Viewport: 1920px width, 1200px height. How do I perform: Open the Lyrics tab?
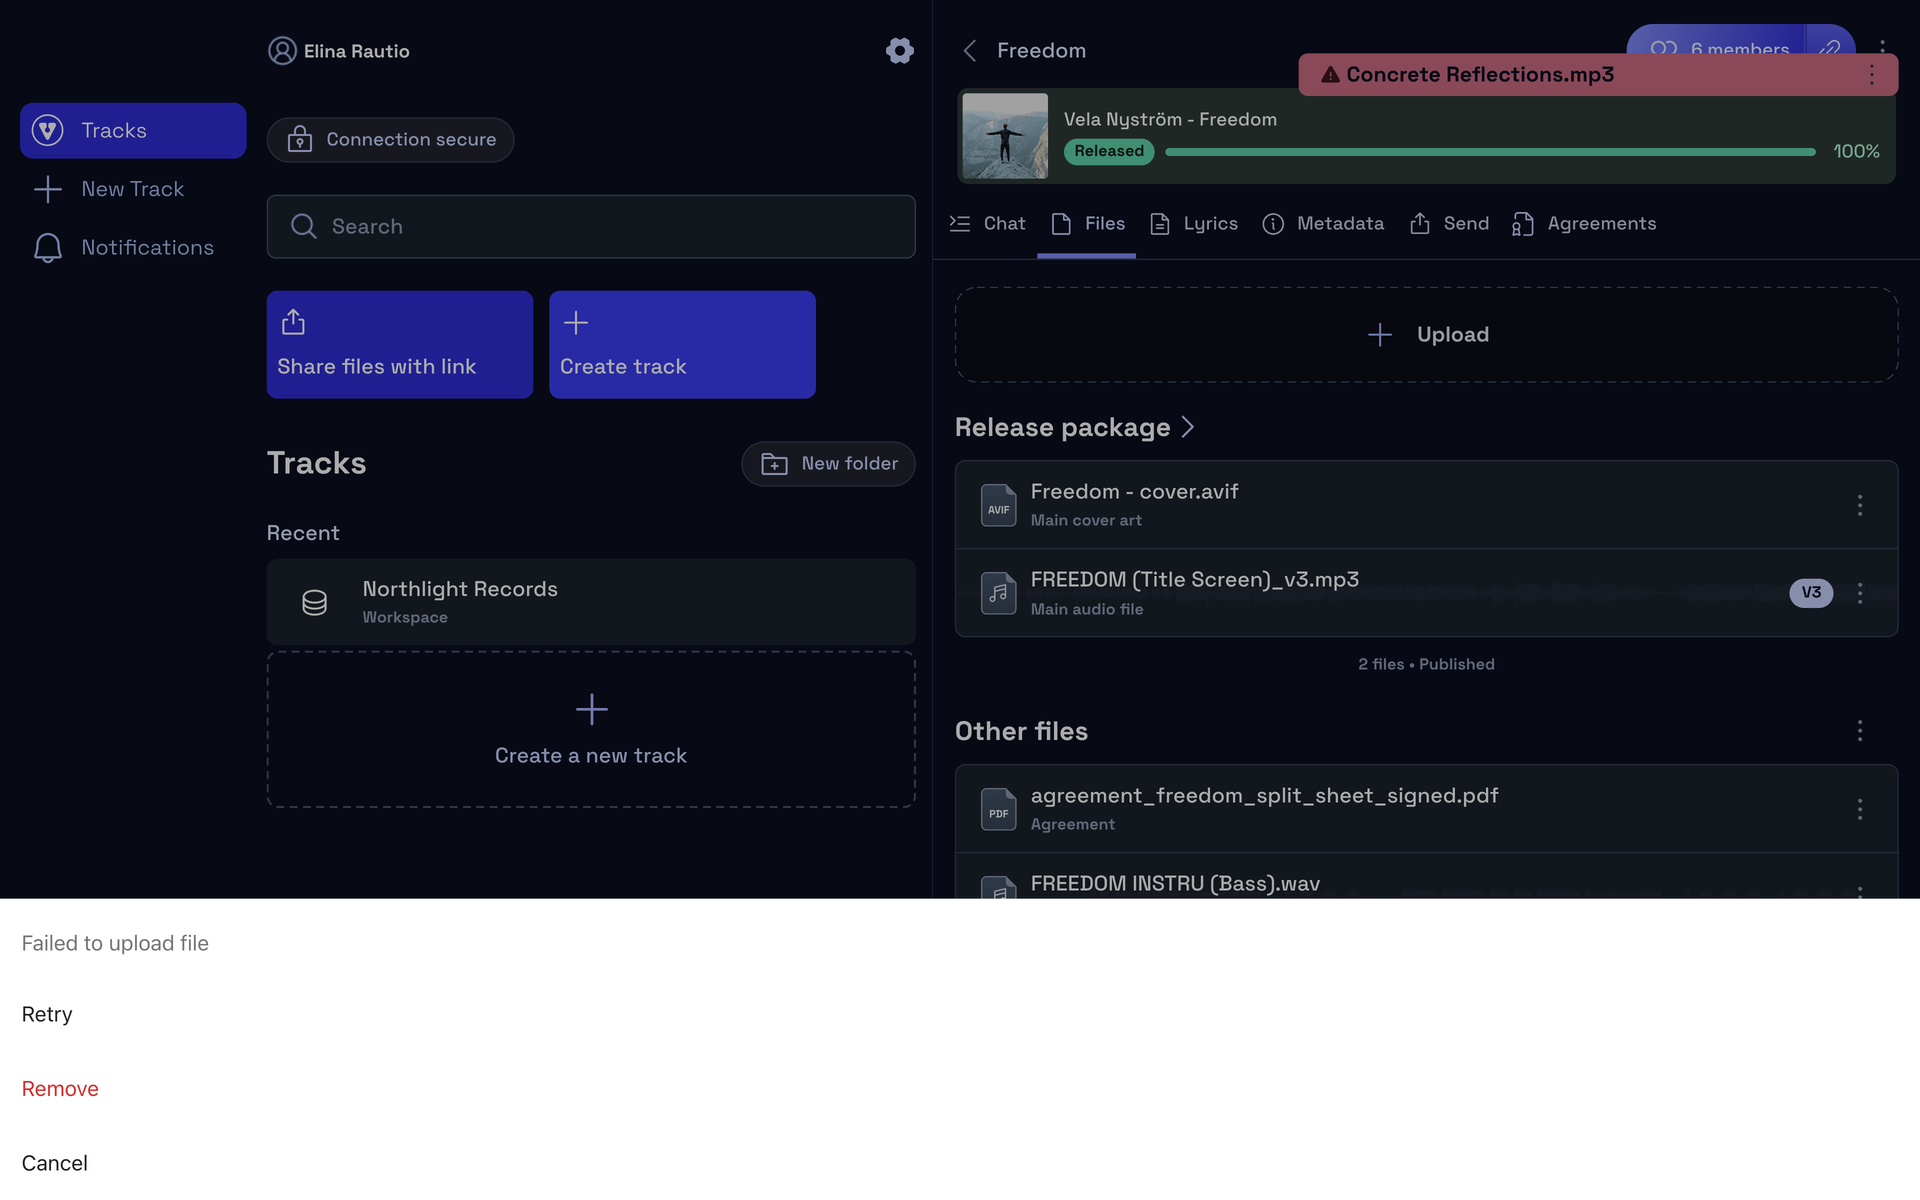tap(1193, 224)
